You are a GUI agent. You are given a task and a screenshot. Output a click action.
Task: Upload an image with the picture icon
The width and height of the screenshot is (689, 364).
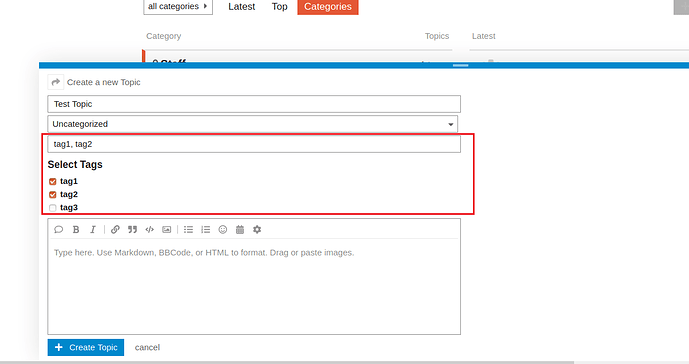coord(167,229)
